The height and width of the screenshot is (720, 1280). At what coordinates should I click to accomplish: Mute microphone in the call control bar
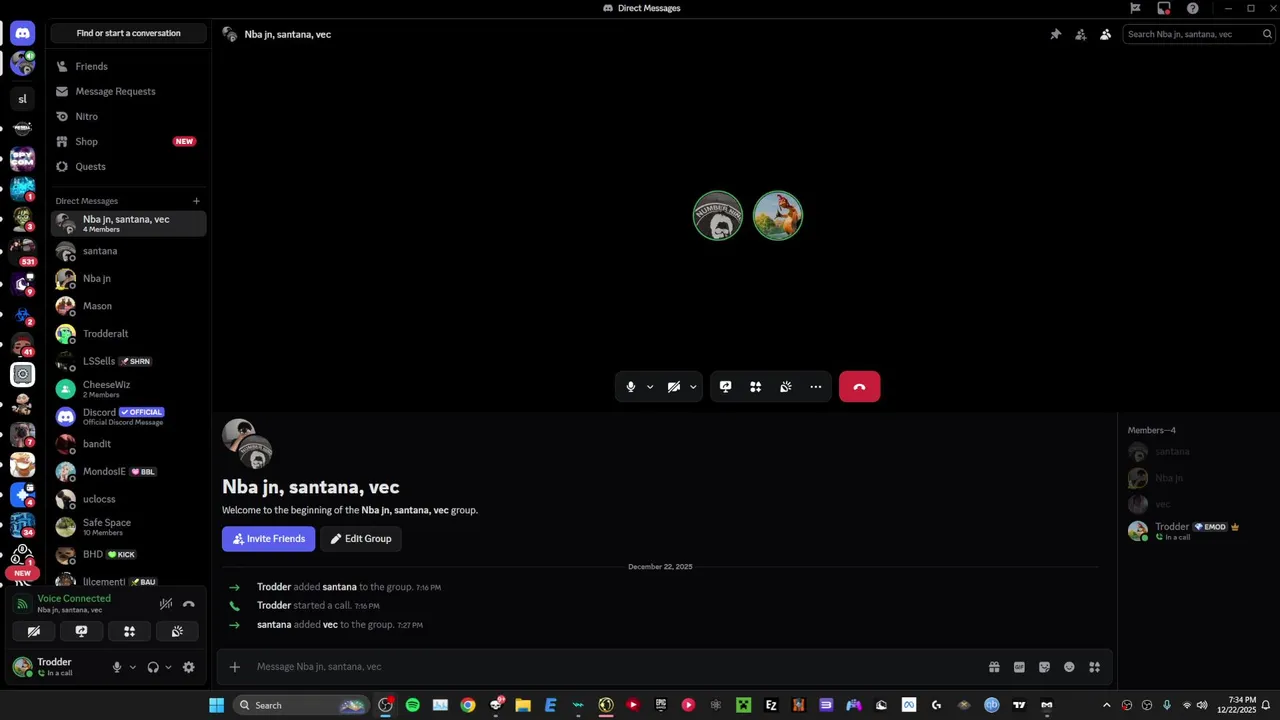[630, 387]
